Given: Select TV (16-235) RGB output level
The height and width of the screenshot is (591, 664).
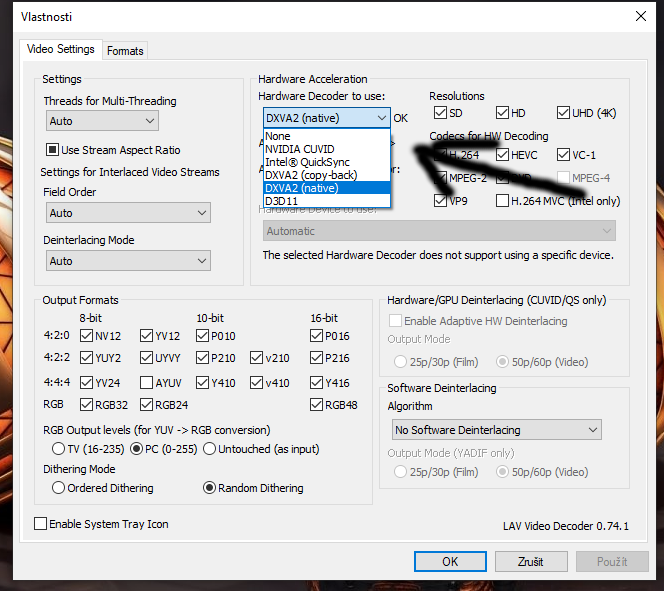Looking at the screenshot, I should (x=59, y=449).
